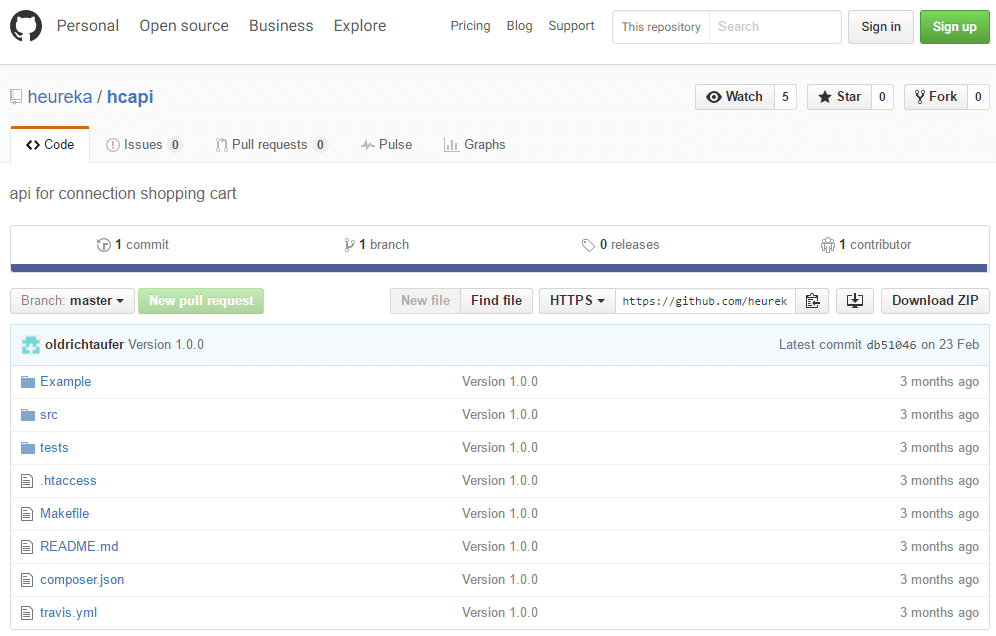
Task: Click the Issues tab circle icon
Action: (x=112, y=145)
